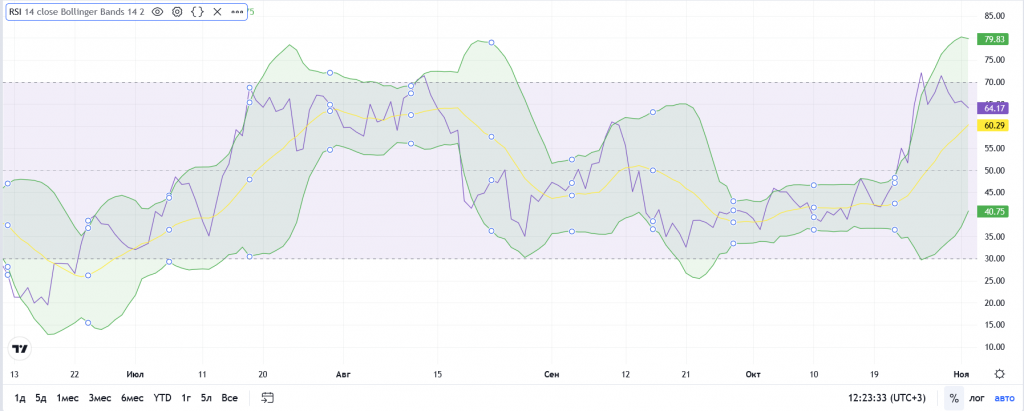Click the purple 64.17 RSI value label
This screenshot has width=1024, height=411.
[x=994, y=108]
